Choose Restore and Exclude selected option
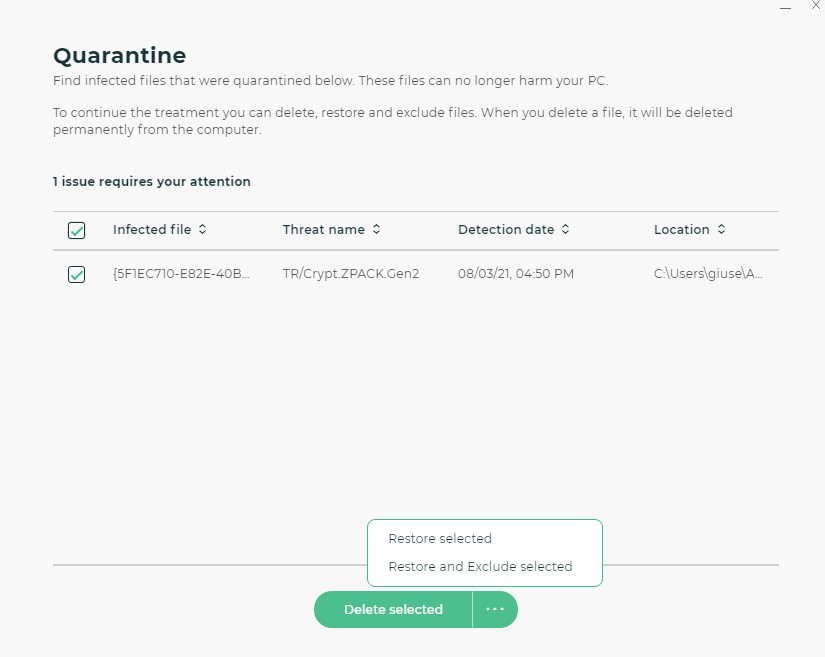This screenshot has height=657, width=825. (480, 566)
